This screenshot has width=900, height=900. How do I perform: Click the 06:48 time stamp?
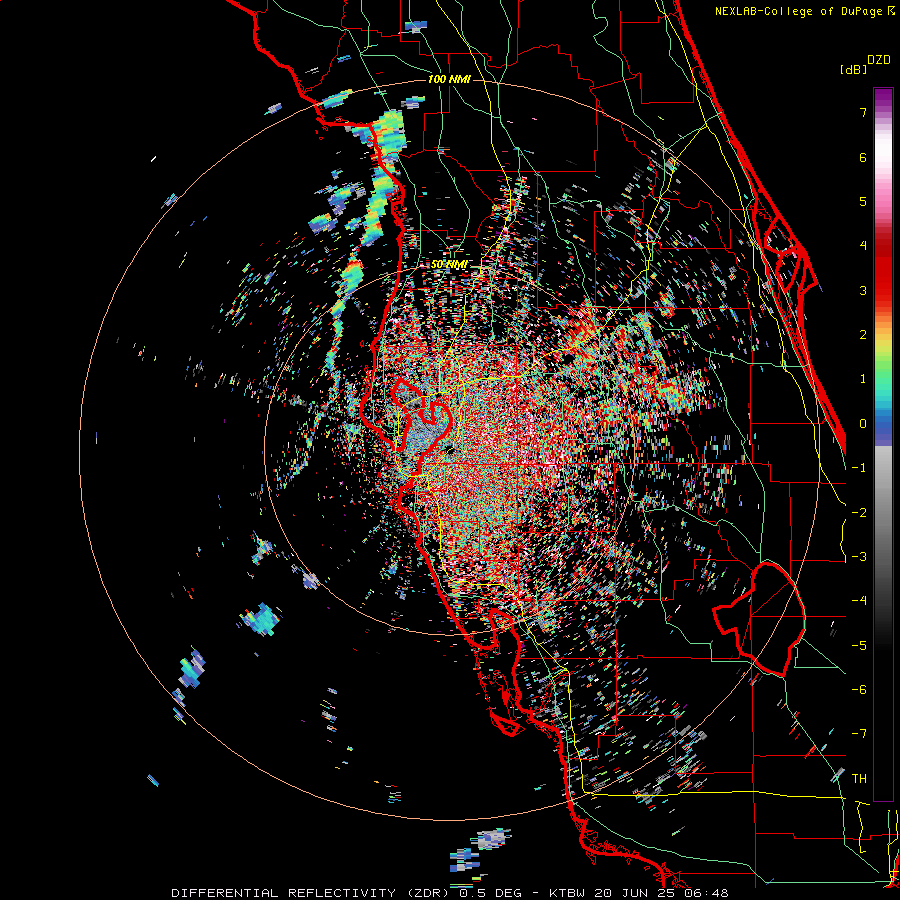[x=707, y=893]
